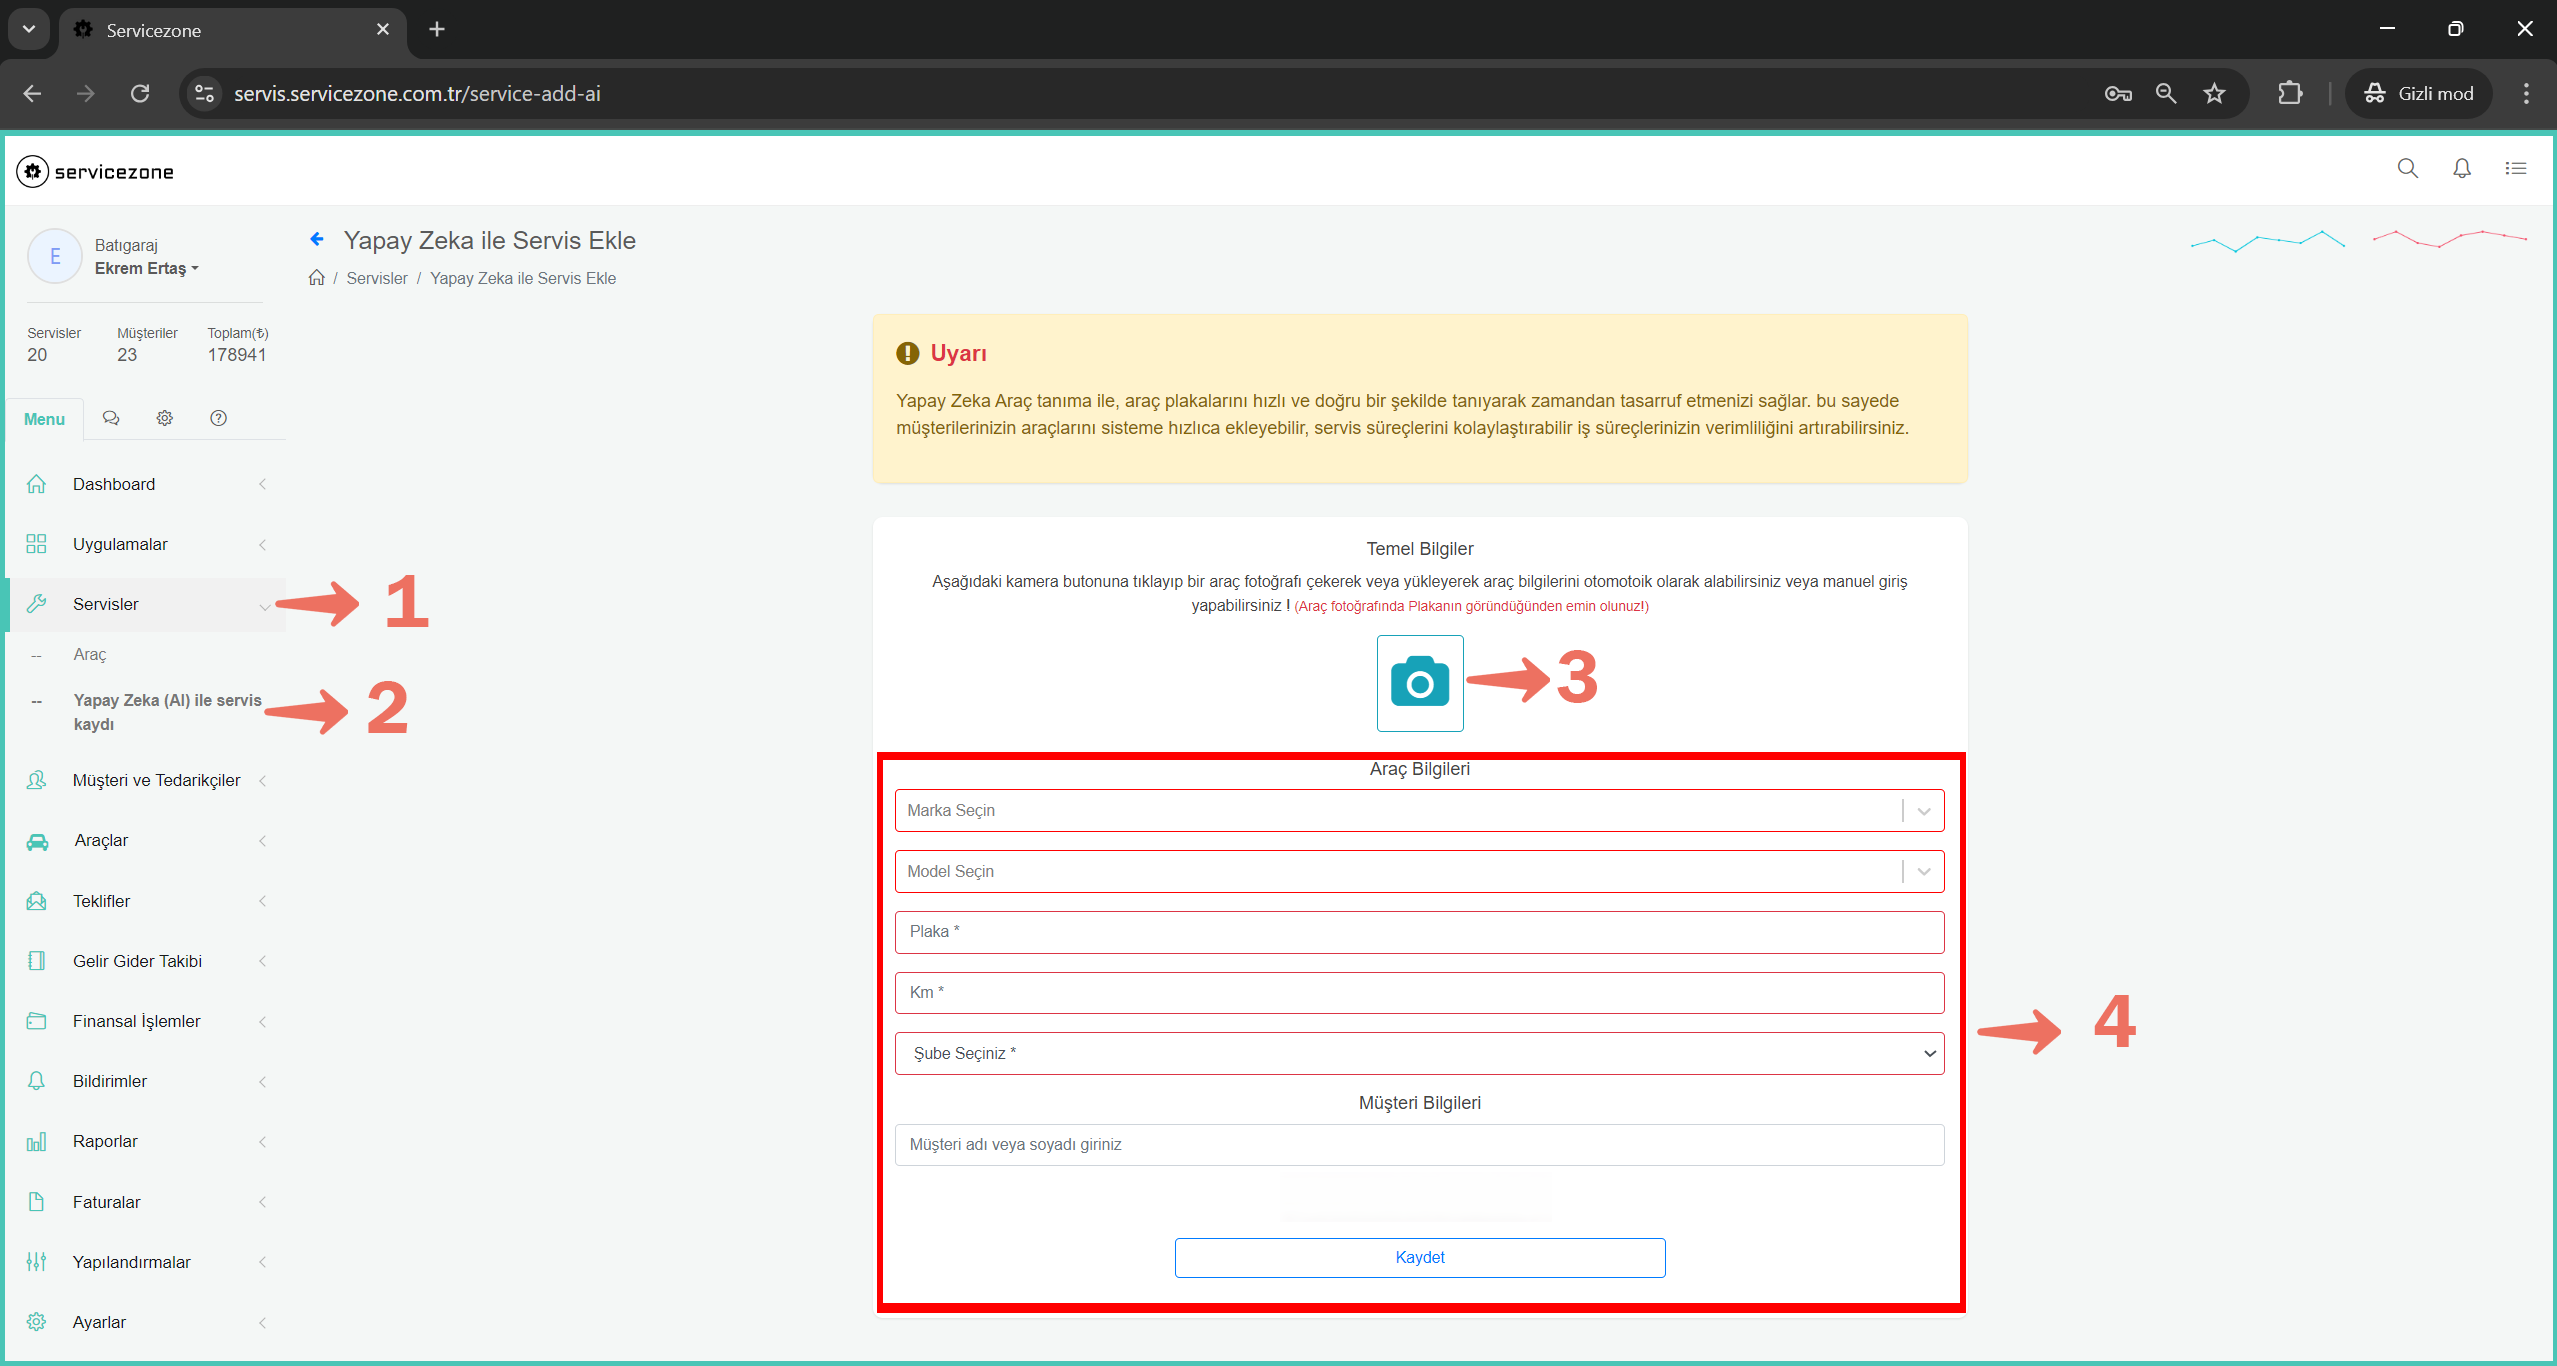The height and width of the screenshot is (1366, 2557).
Task: Open the notifications bell in header
Action: pos(2461,169)
